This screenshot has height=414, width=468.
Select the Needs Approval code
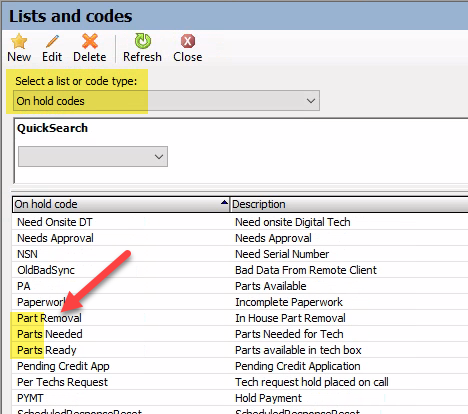[x=55, y=238]
